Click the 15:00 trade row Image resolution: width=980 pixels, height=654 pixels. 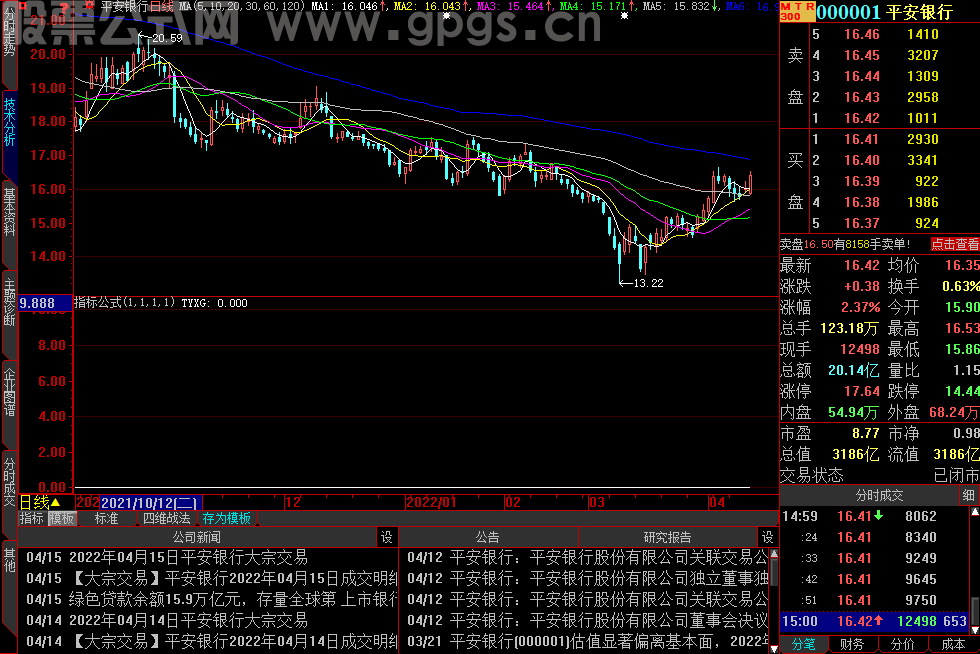pos(875,621)
